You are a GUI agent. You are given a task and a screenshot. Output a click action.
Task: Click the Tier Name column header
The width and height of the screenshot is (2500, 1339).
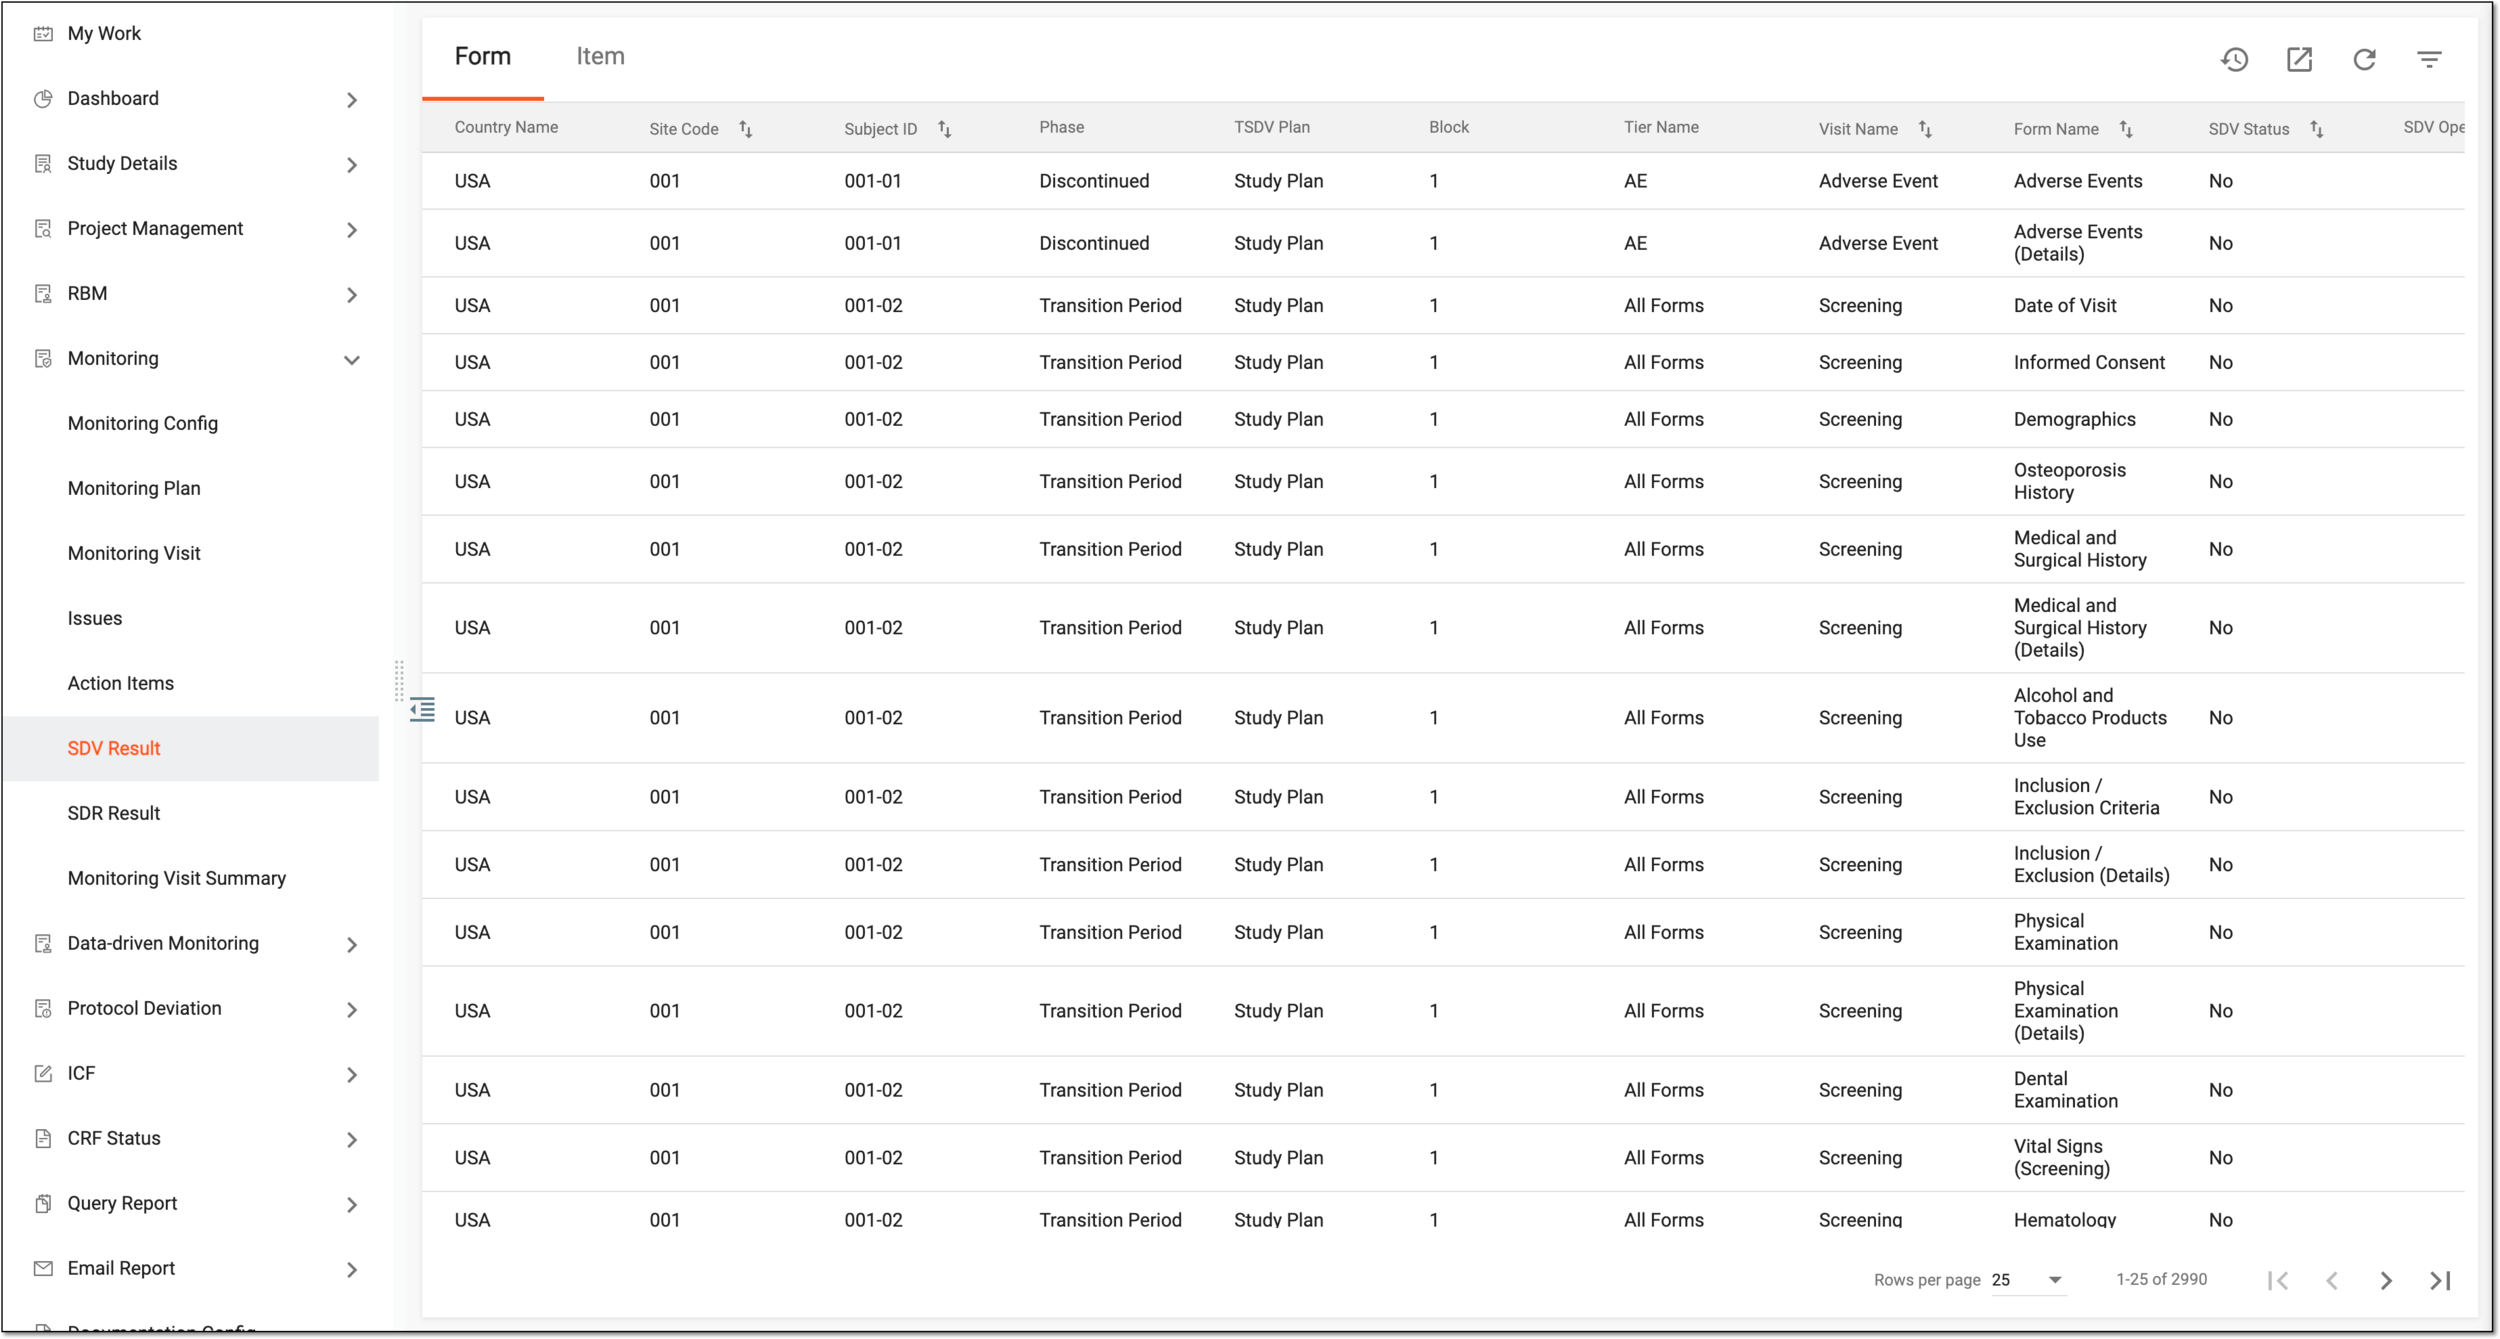click(1661, 128)
